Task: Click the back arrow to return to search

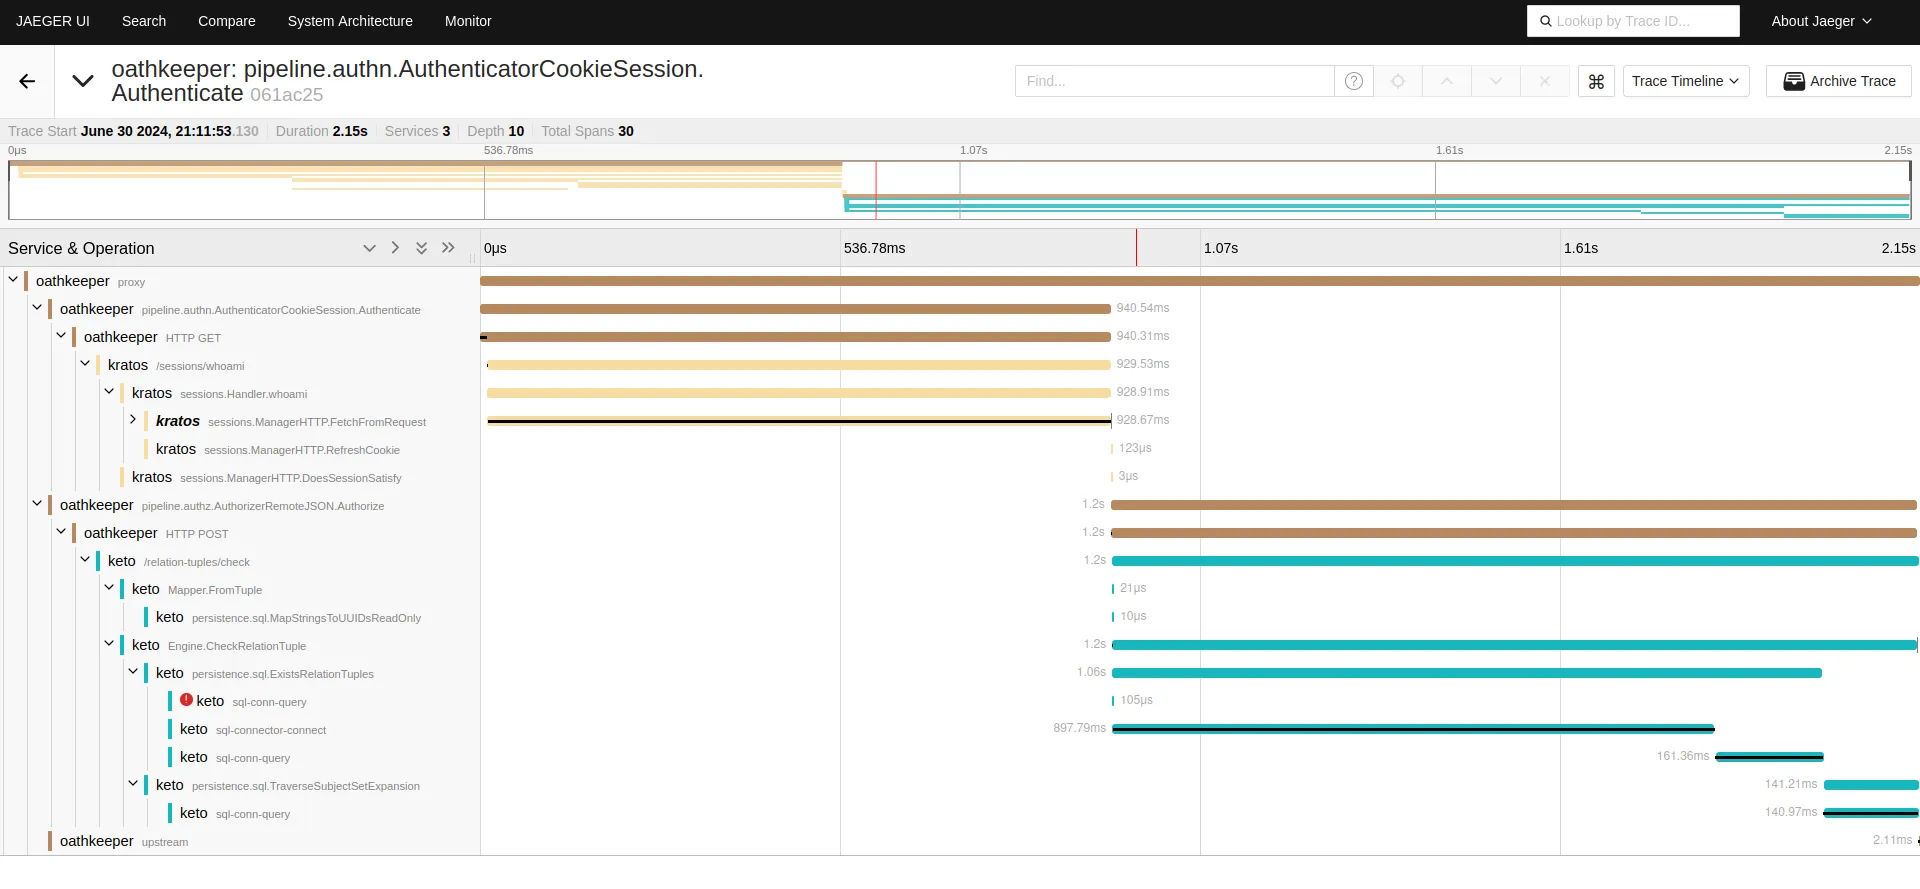Action: click(27, 81)
